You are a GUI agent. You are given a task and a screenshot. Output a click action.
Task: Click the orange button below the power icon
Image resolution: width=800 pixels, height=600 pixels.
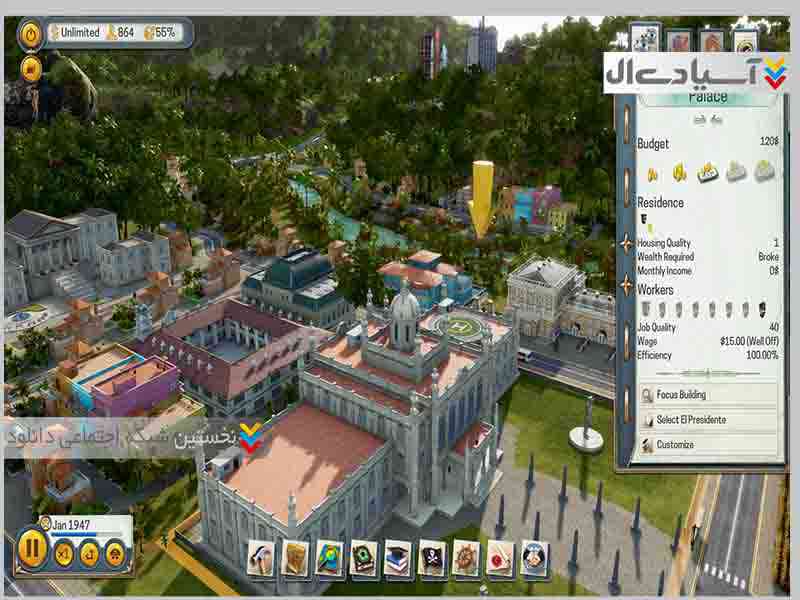(32, 68)
